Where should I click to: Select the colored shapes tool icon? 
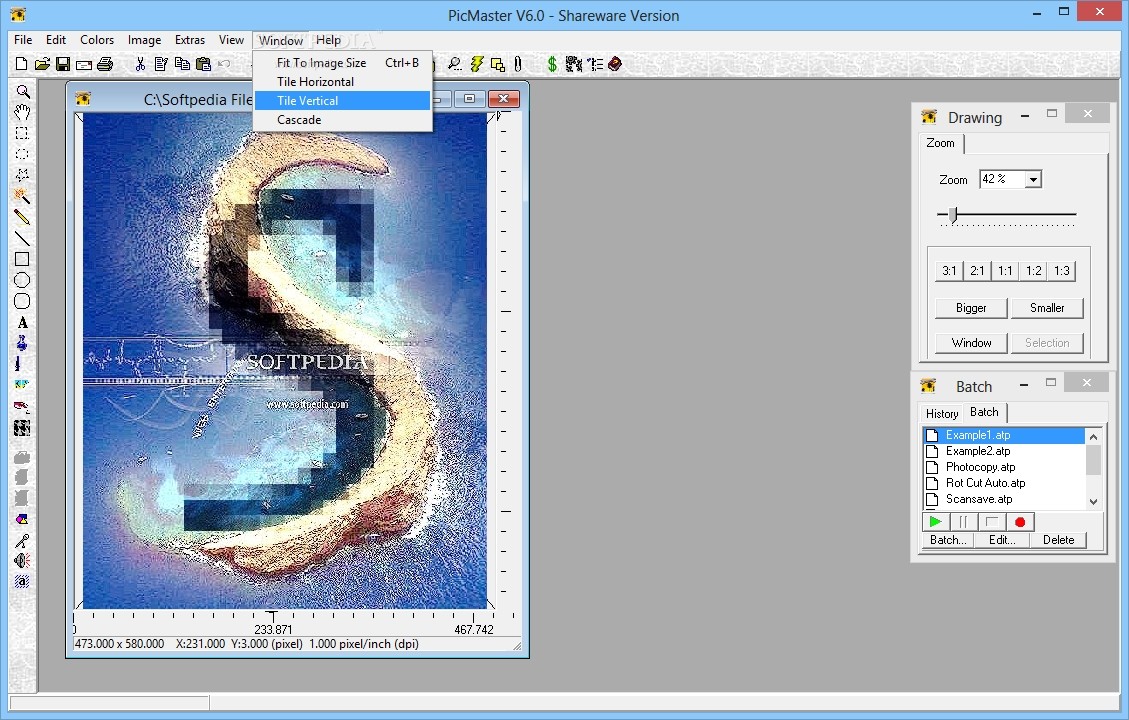[x=22, y=519]
